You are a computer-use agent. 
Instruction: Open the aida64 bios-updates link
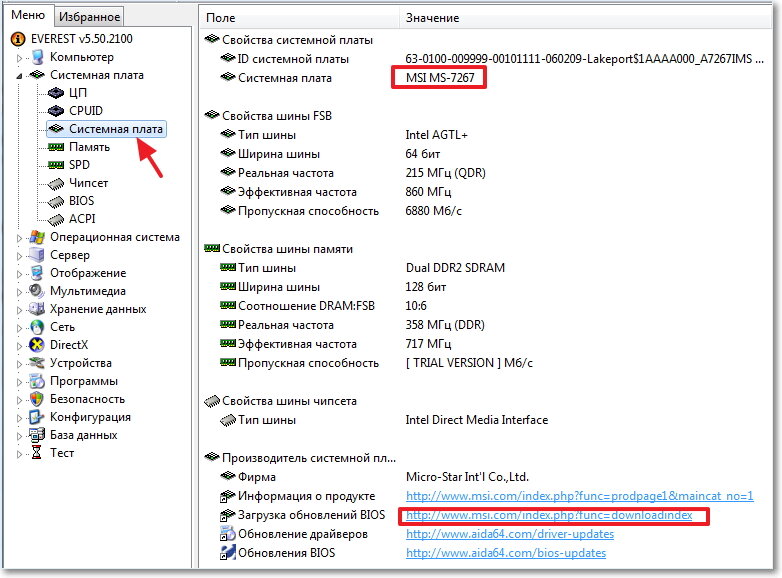506,553
